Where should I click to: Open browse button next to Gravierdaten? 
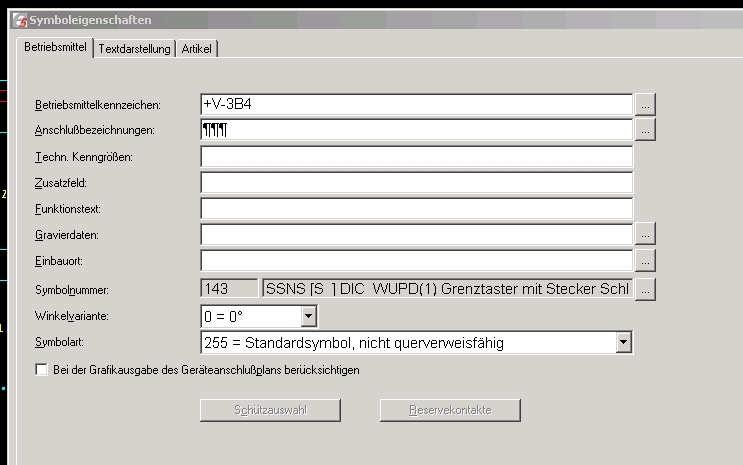[x=645, y=234]
